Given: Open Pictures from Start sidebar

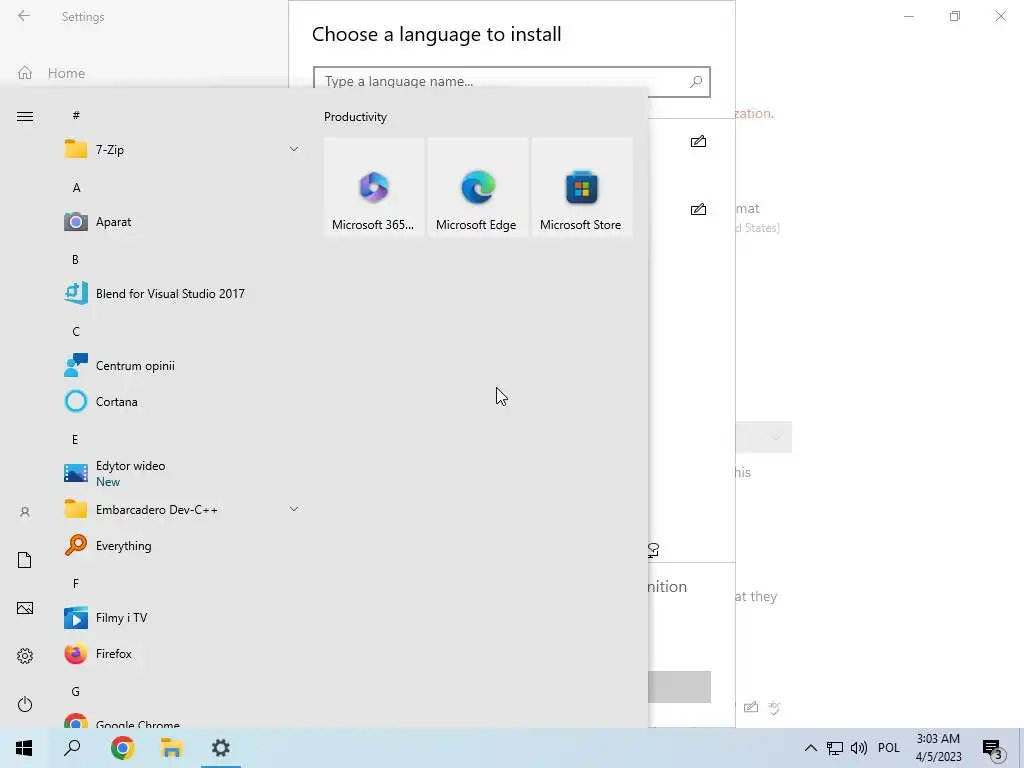Looking at the screenshot, I should coord(25,608).
